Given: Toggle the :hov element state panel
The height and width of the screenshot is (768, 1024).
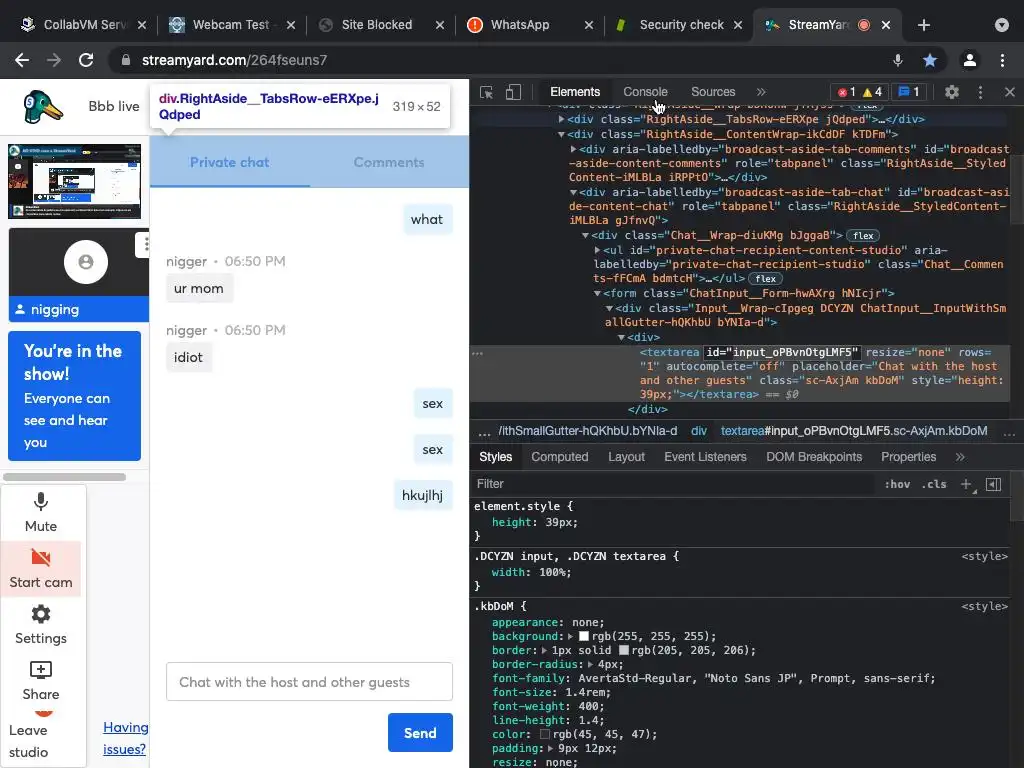Looking at the screenshot, I should pyautogui.click(x=897, y=484).
